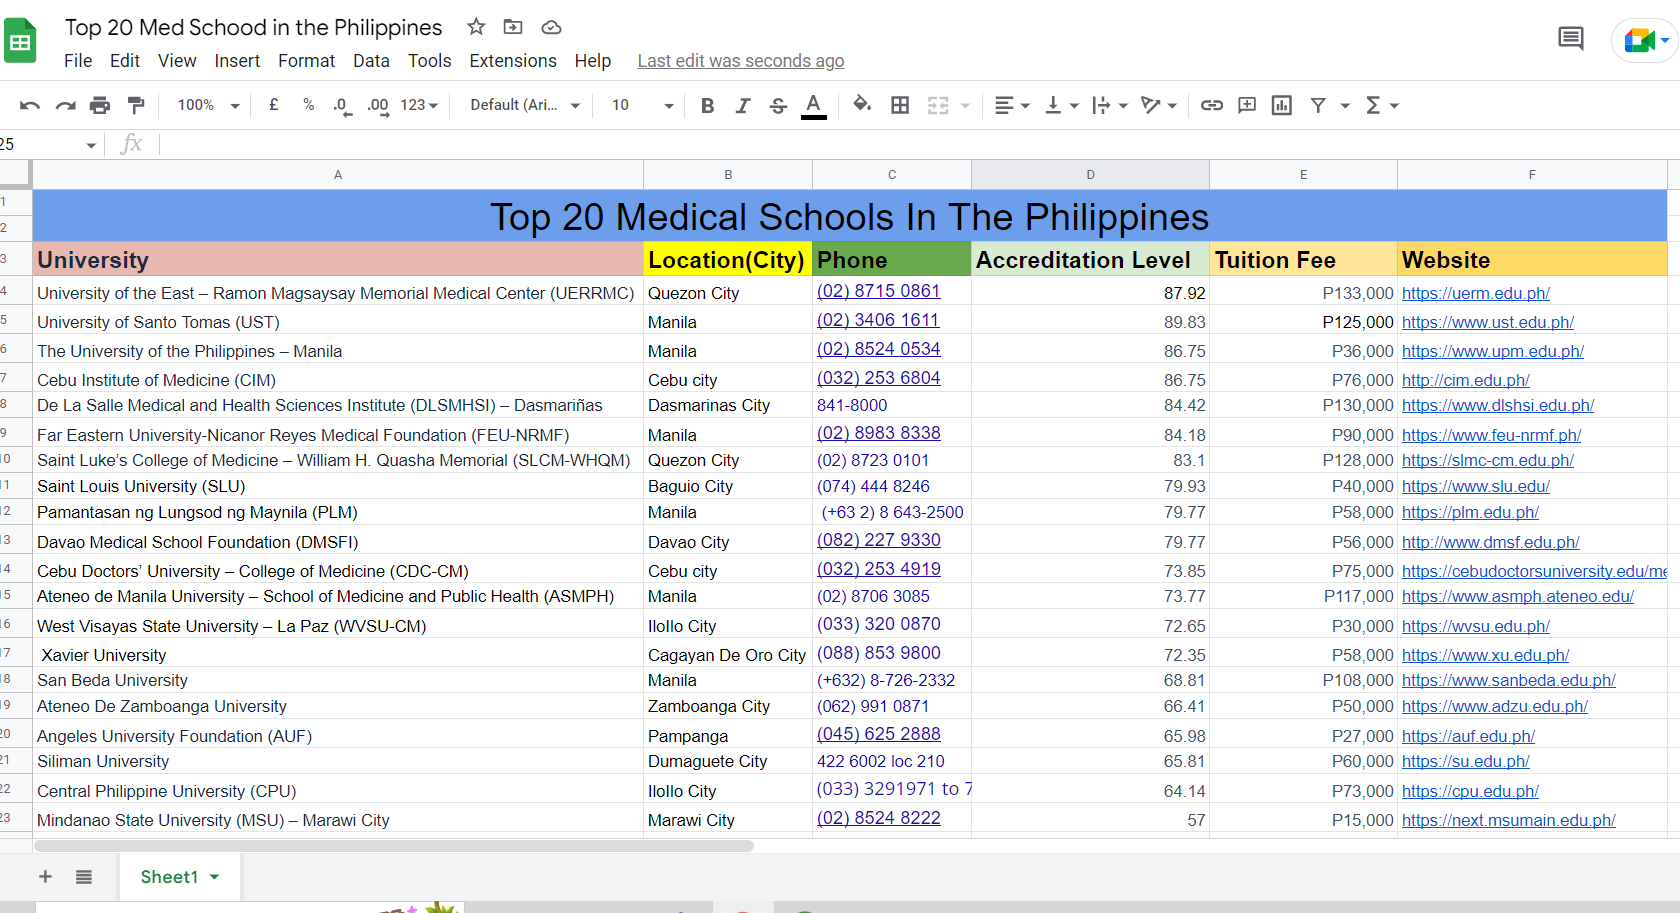Open the Sheet1 tab dropdown arrow
Image resolution: width=1680 pixels, height=913 pixels.
click(214, 877)
